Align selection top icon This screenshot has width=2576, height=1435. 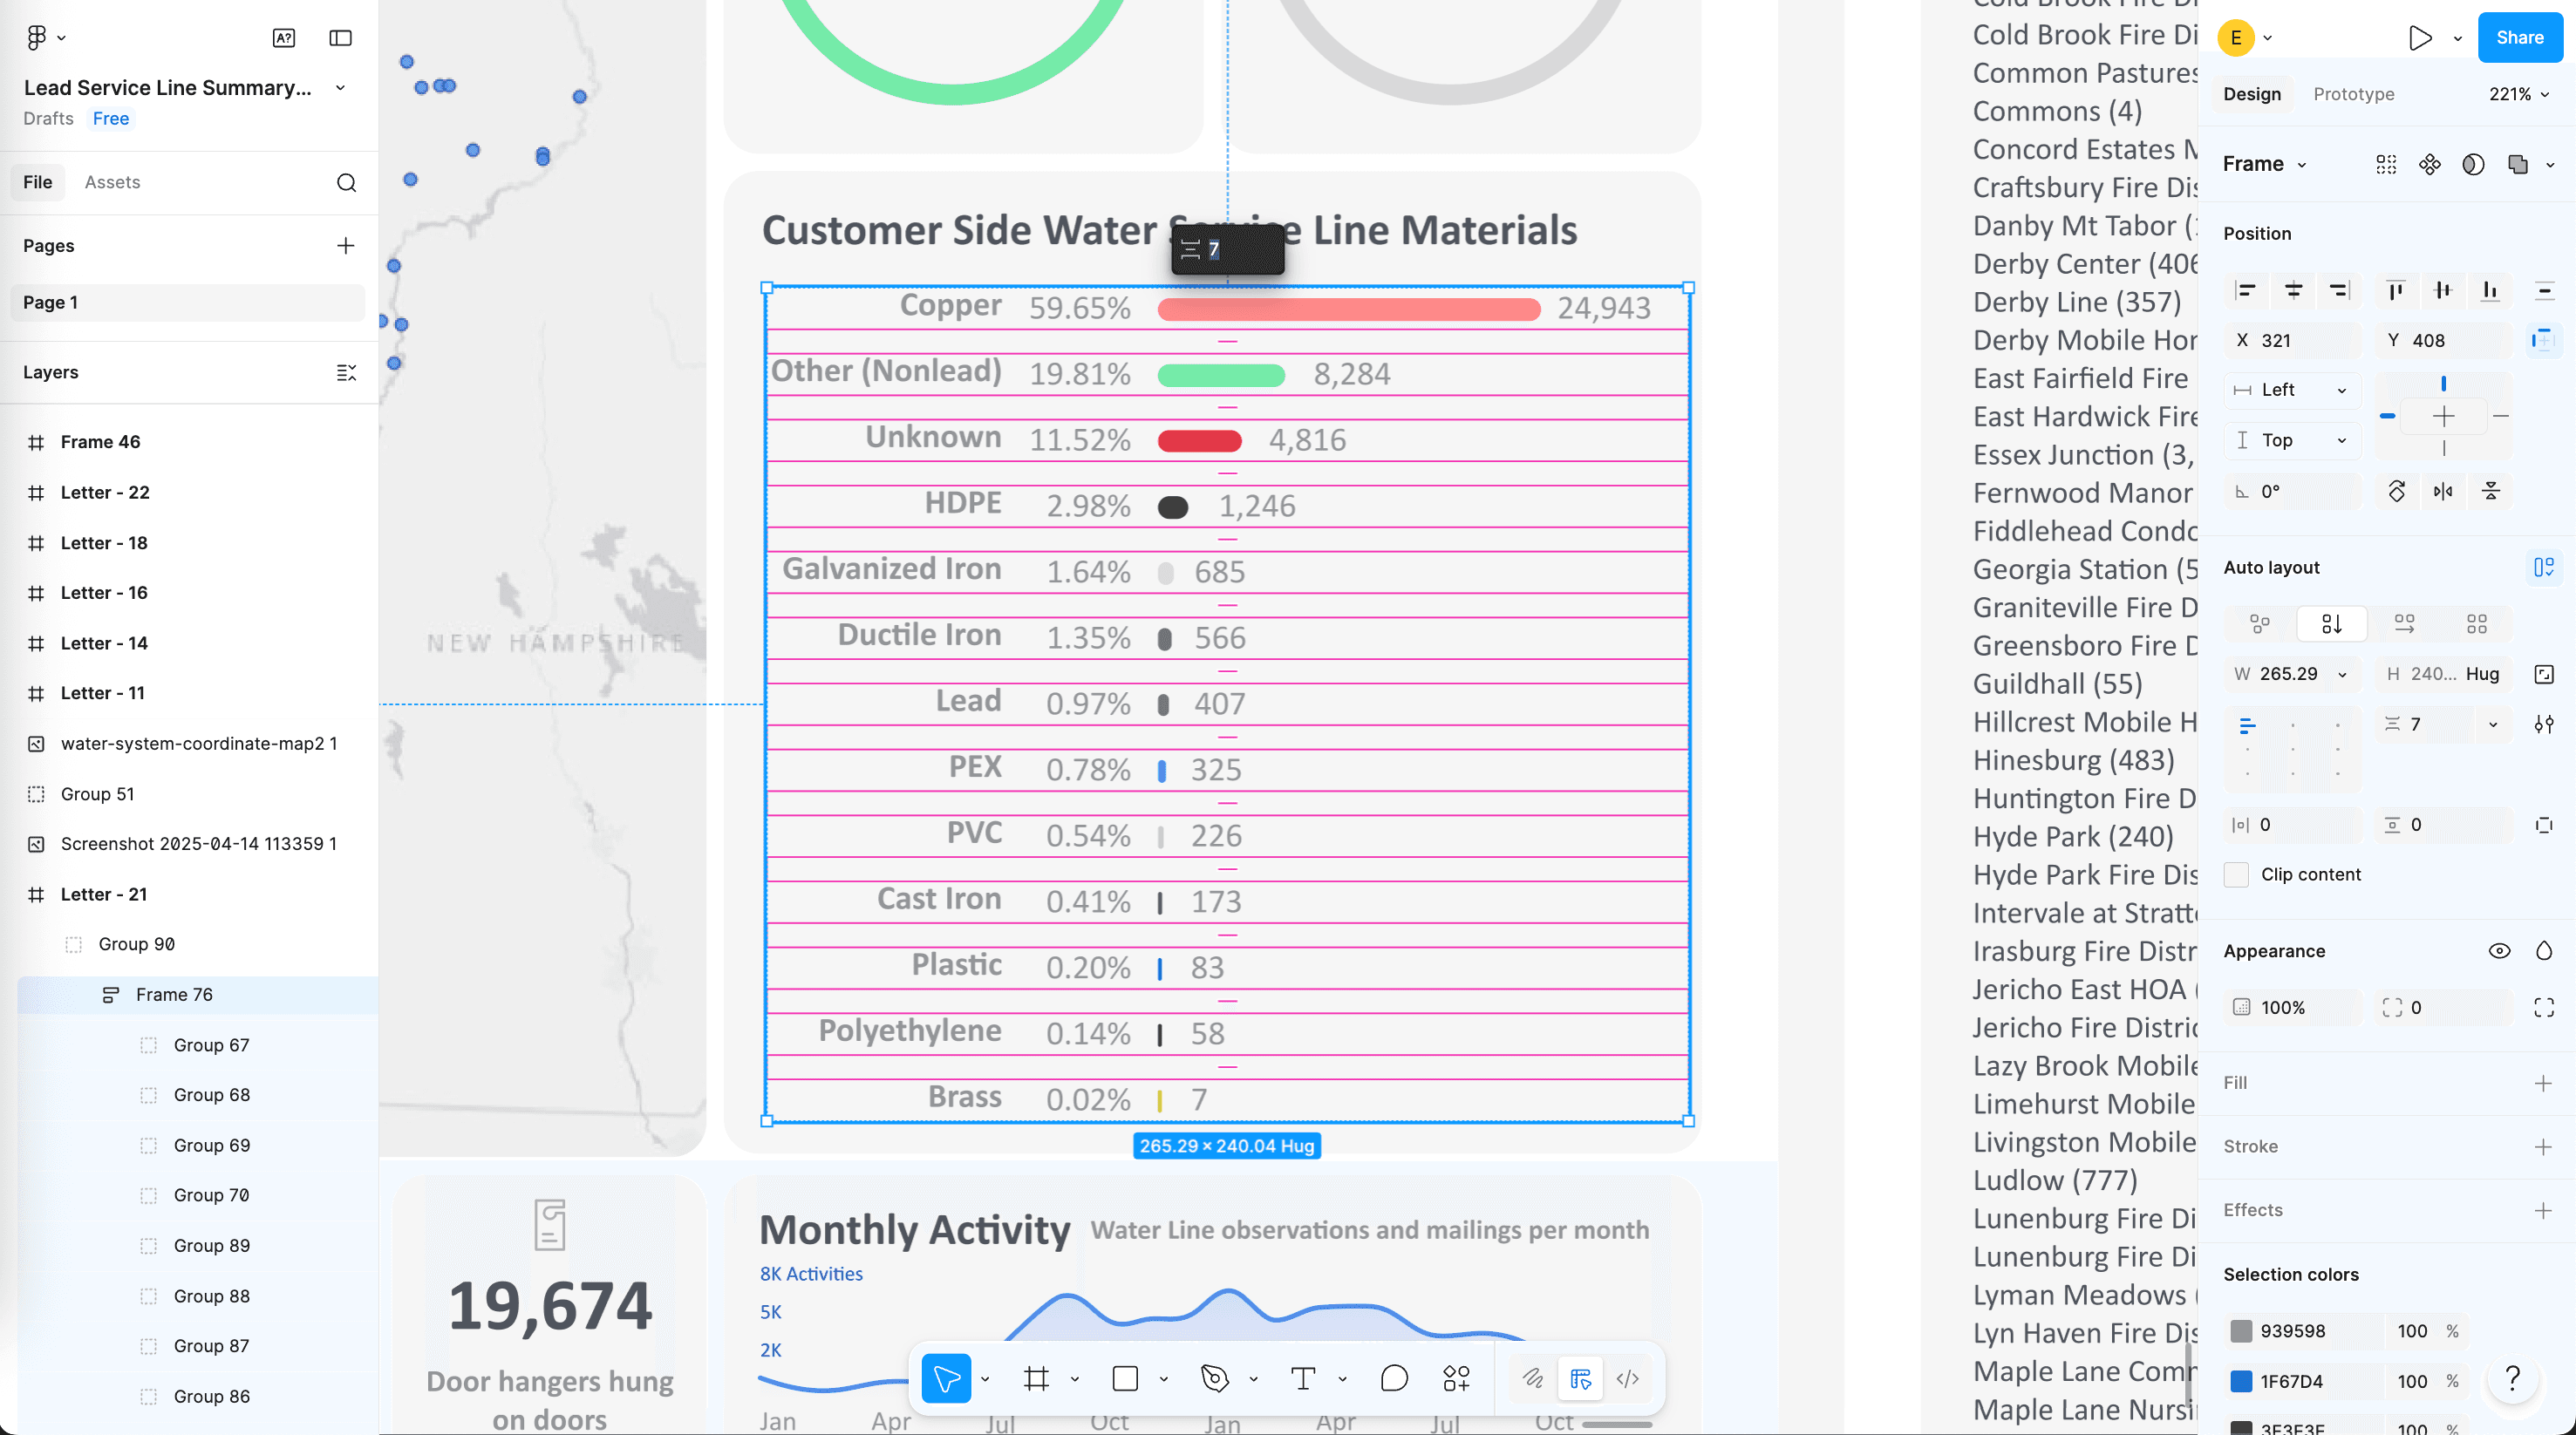pyautogui.click(x=2396, y=290)
